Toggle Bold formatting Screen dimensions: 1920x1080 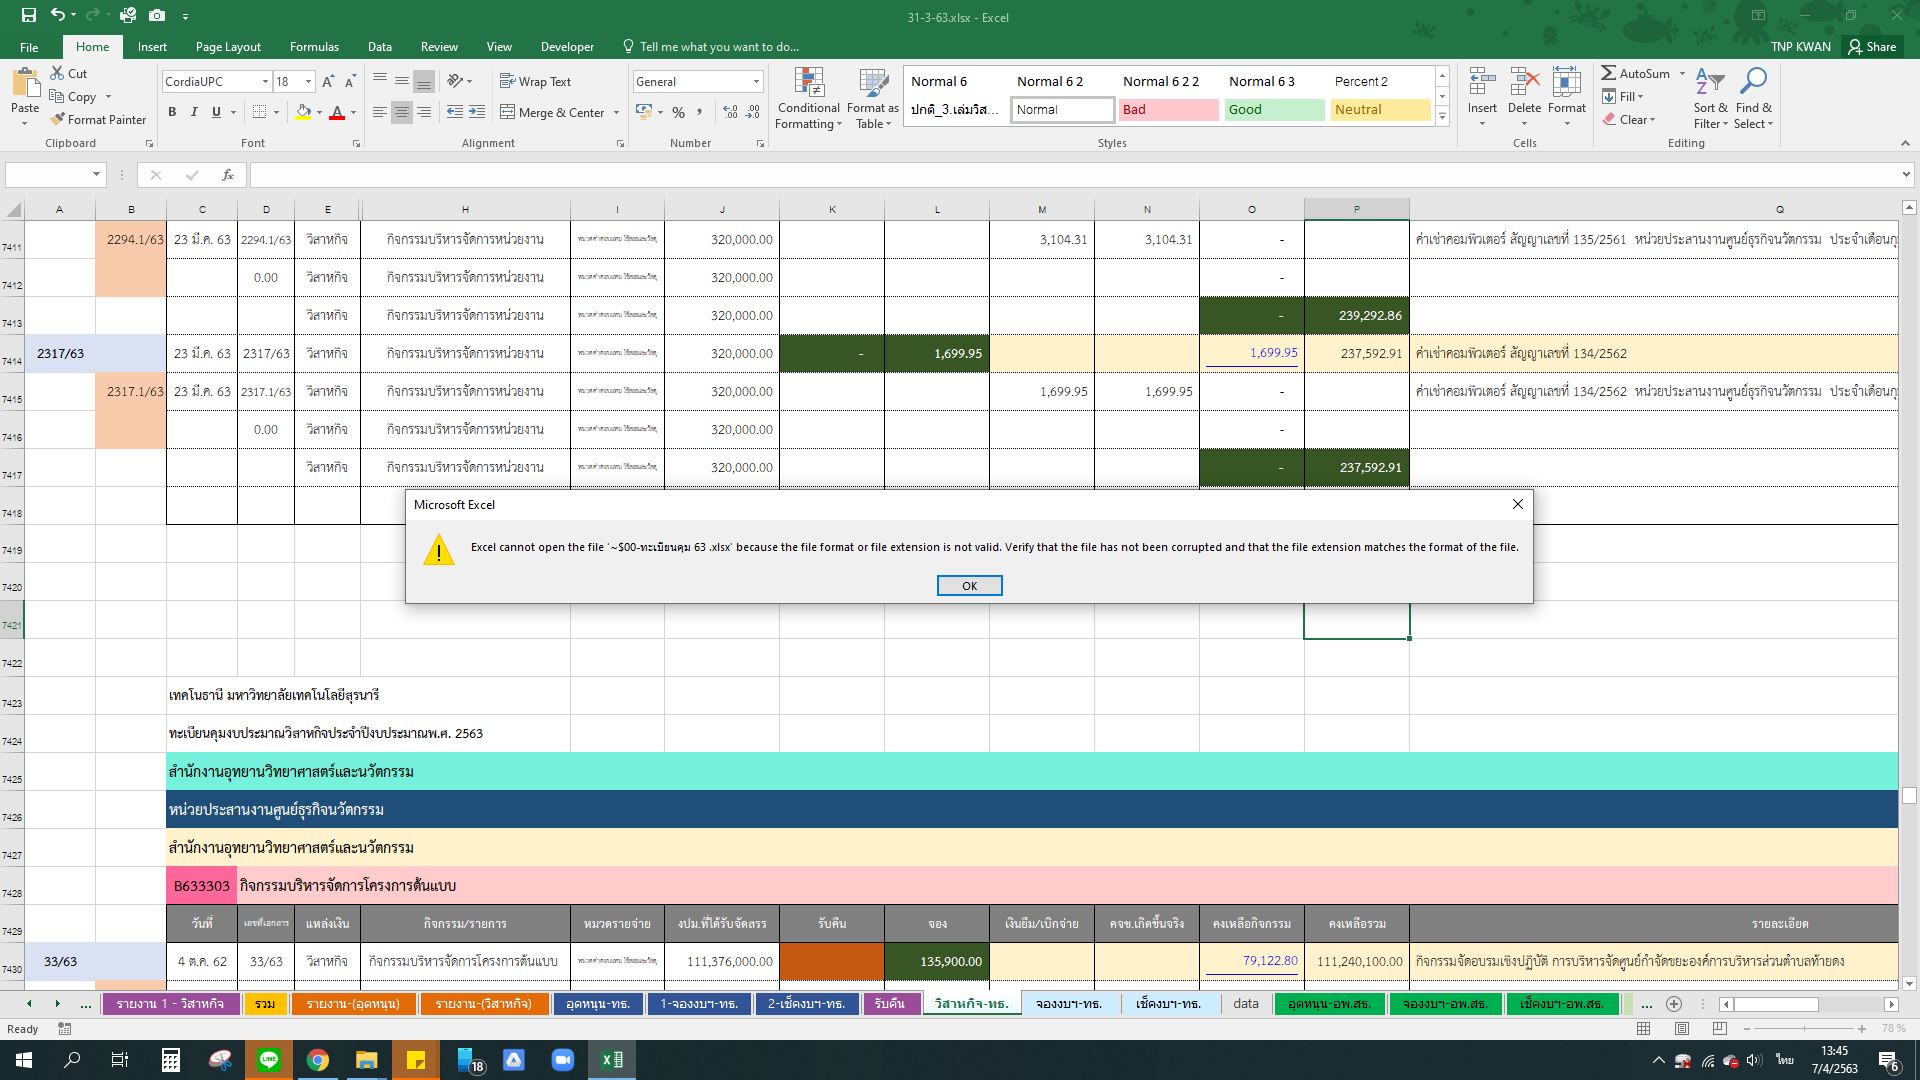[172, 112]
